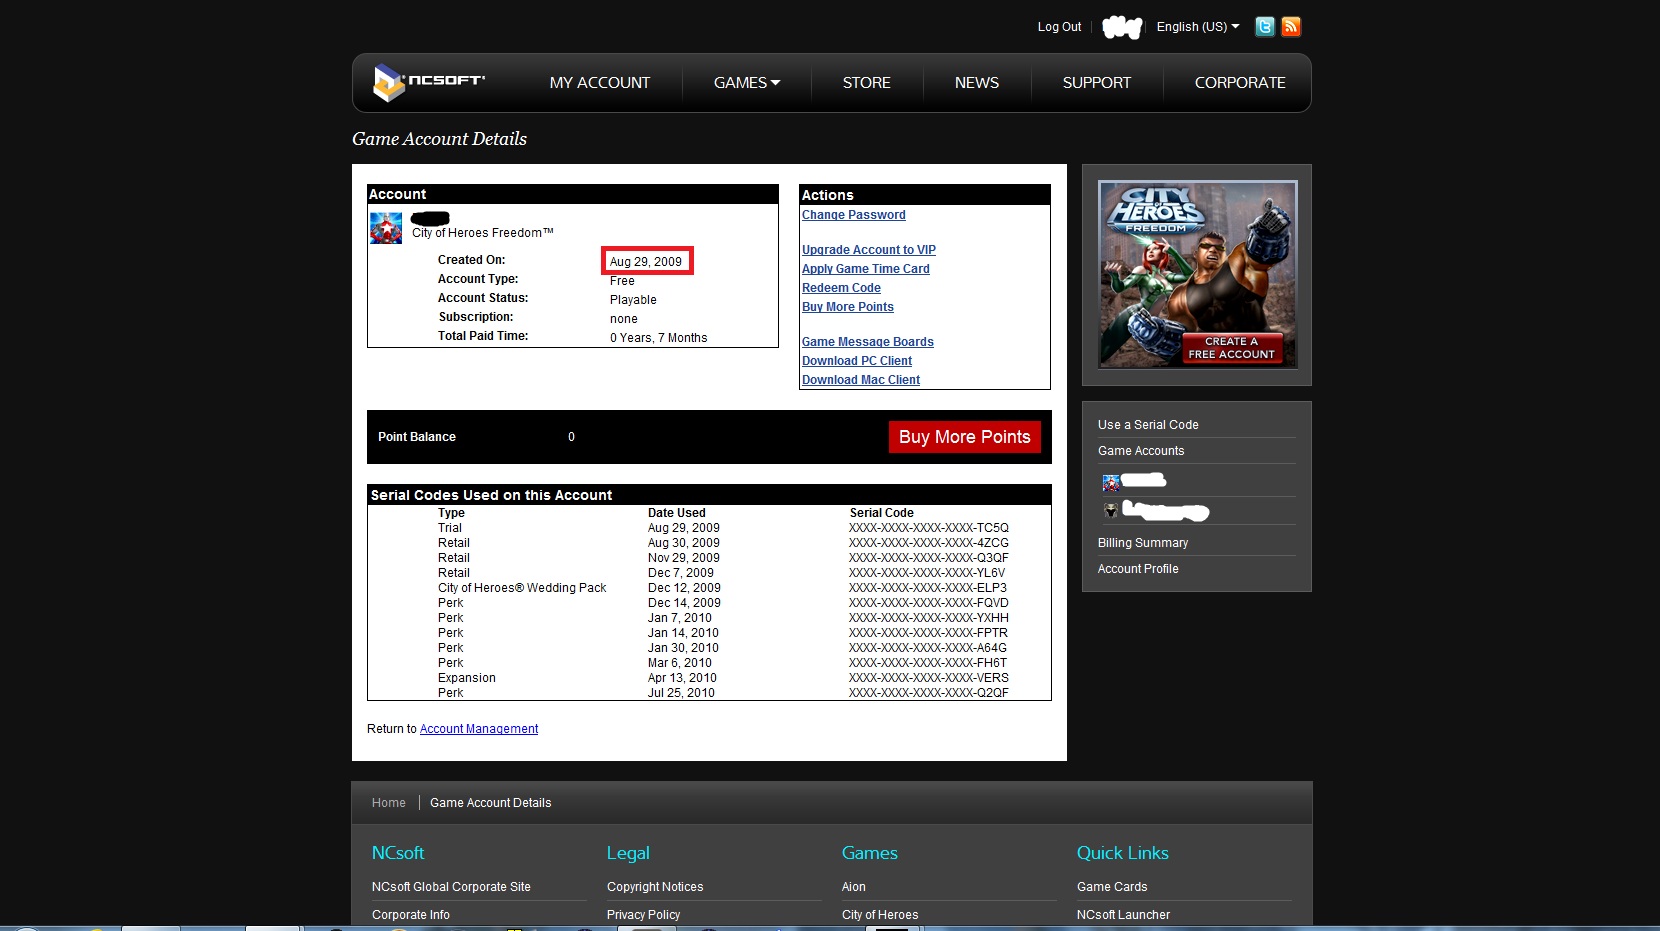The height and width of the screenshot is (931, 1660).
Task: Click the Account Type value Free
Action: [622, 281]
